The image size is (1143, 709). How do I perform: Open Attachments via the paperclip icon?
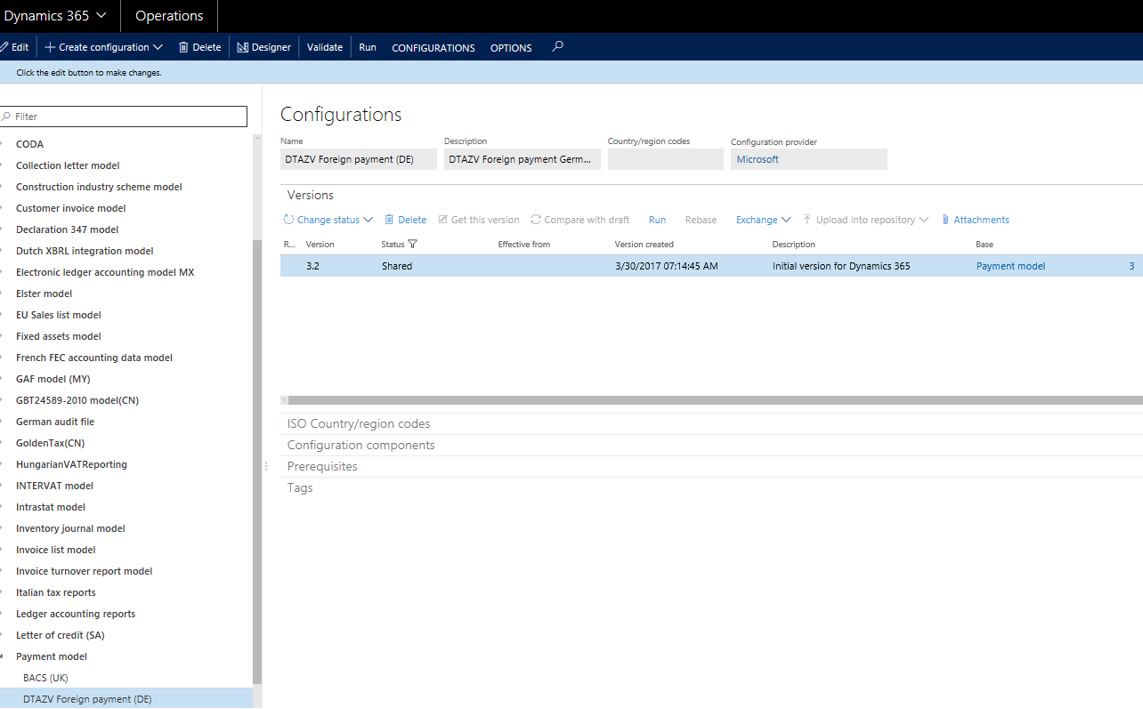click(945, 220)
